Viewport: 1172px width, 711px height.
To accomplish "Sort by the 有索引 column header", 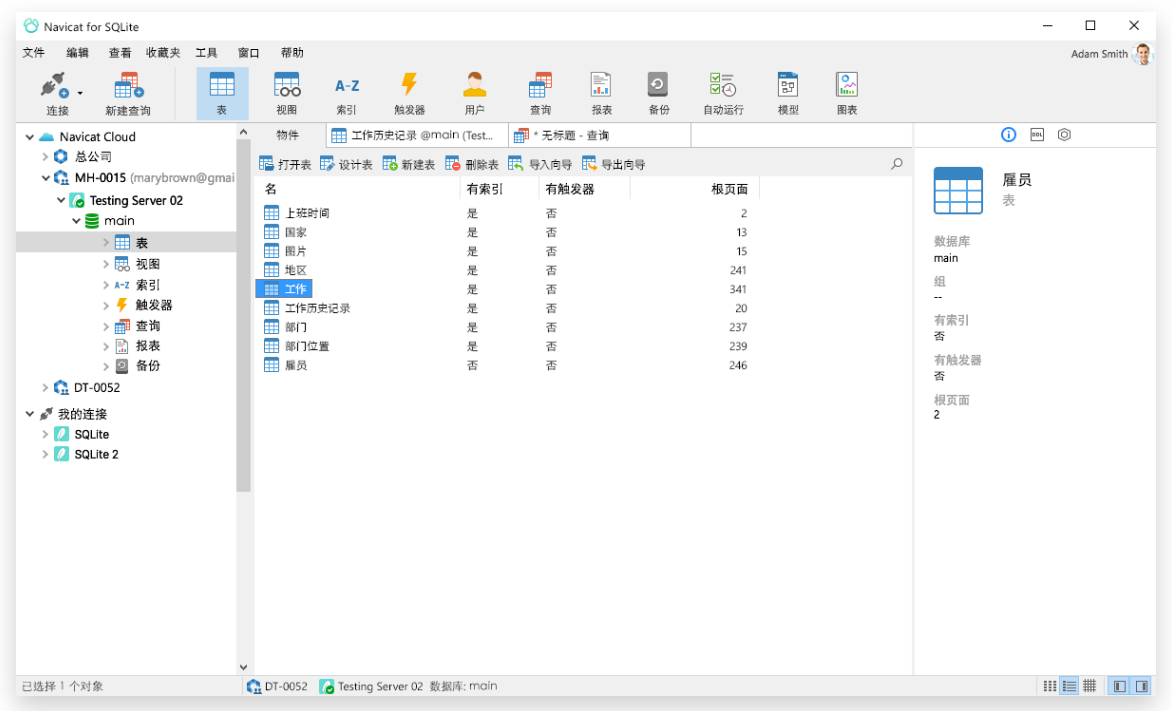I will [x=499, y=189].
